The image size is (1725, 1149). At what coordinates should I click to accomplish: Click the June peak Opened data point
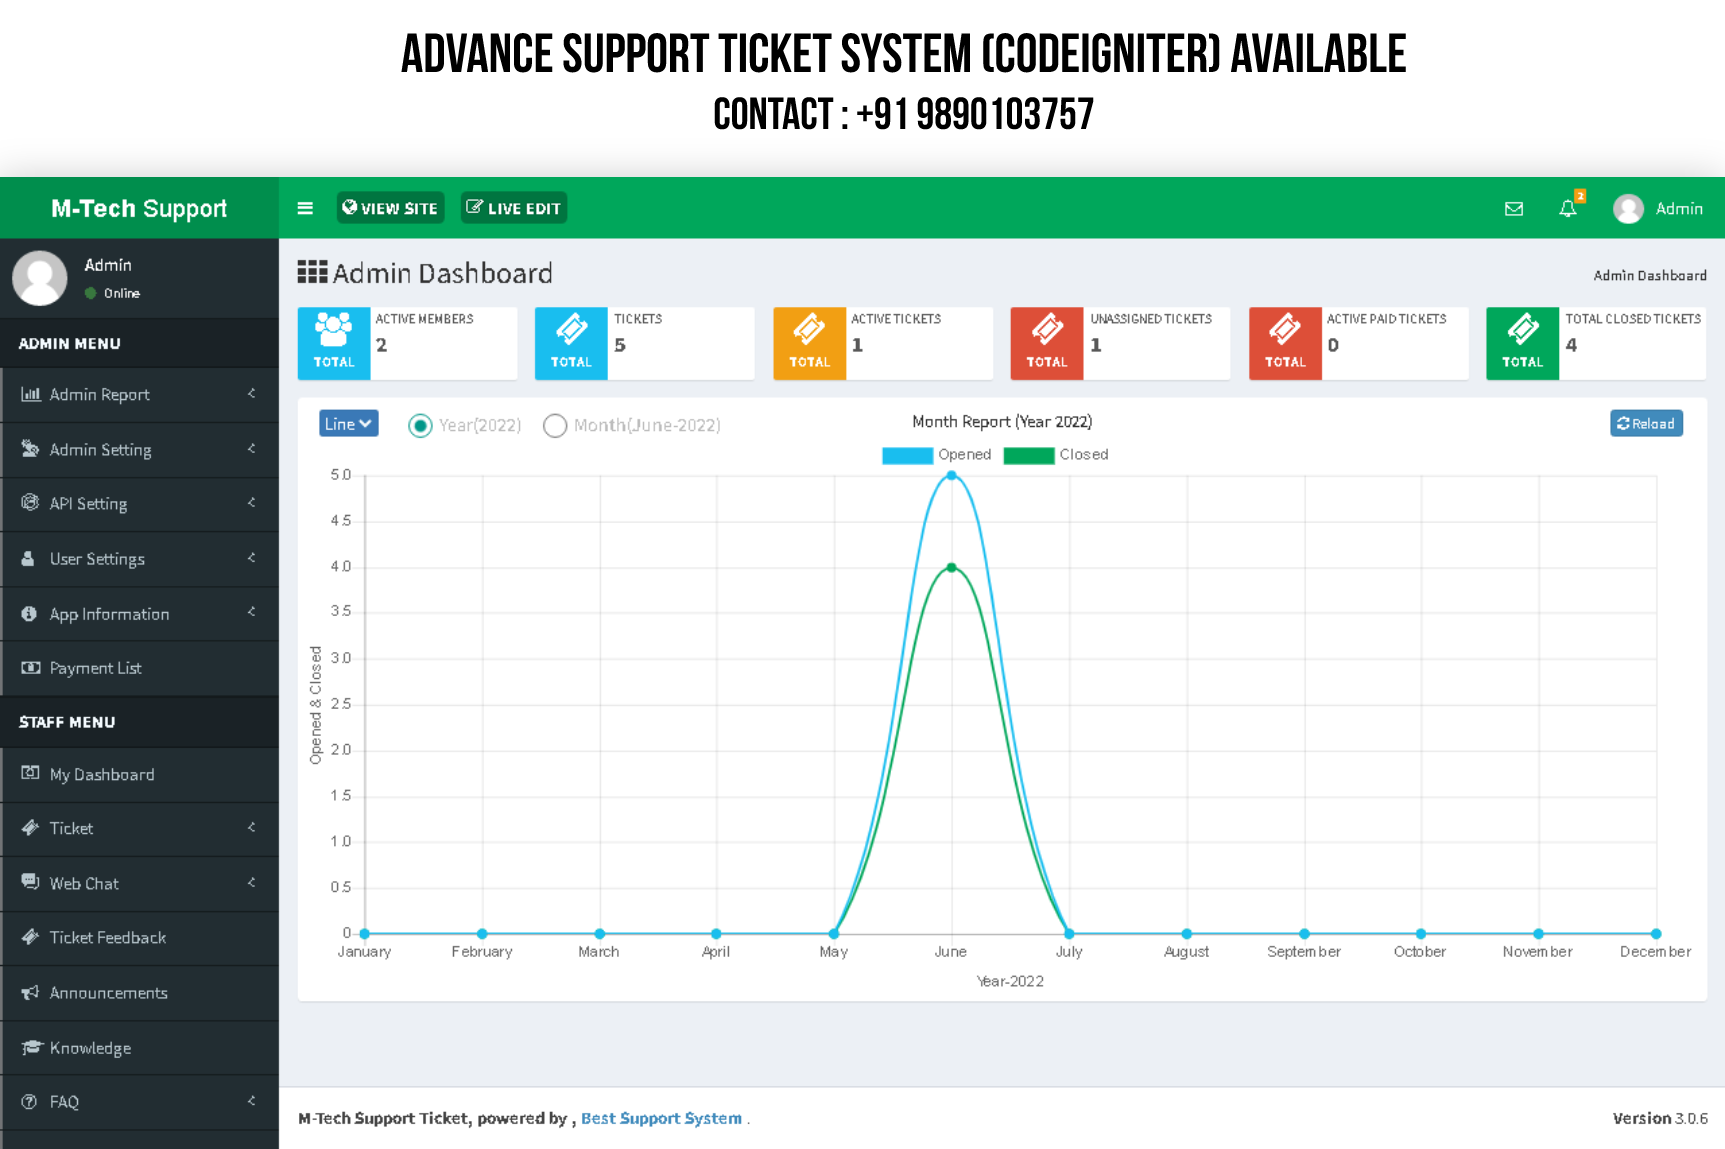951,476
